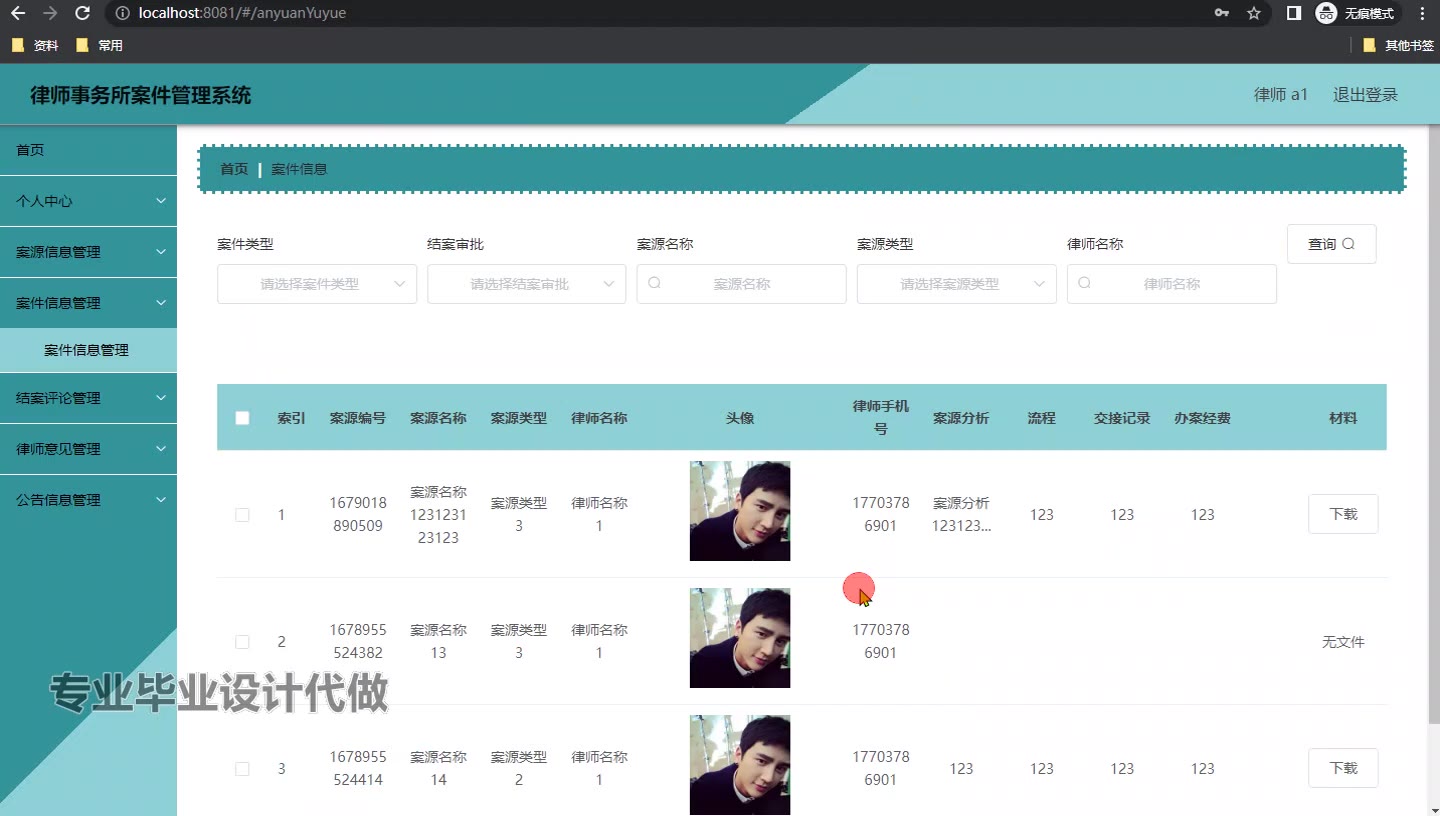Open the 结案审批 dropdown
This screenshot has height=816, width=1440.
tap(527, 284)
